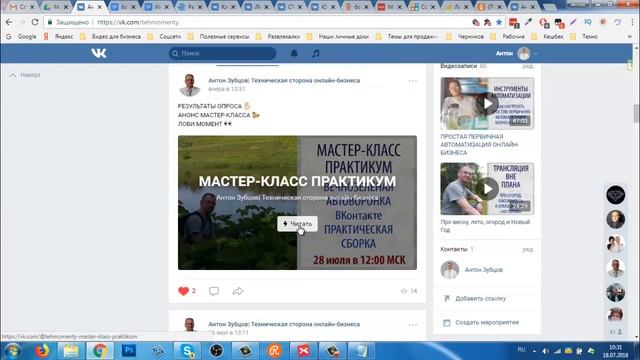The height and width of the screenshot is (360, 640).
Task: Open comments on the мастер-класс post
Action: click(214, 291)
